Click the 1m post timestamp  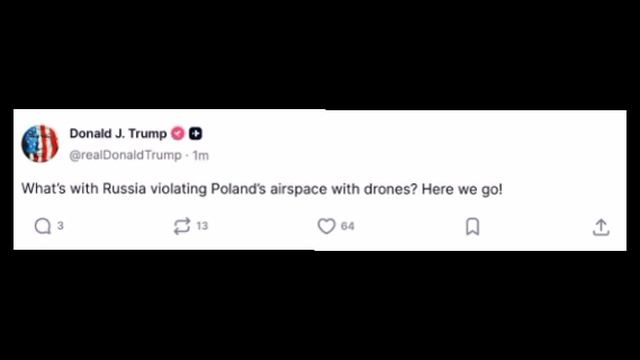(x=200, y=156)
